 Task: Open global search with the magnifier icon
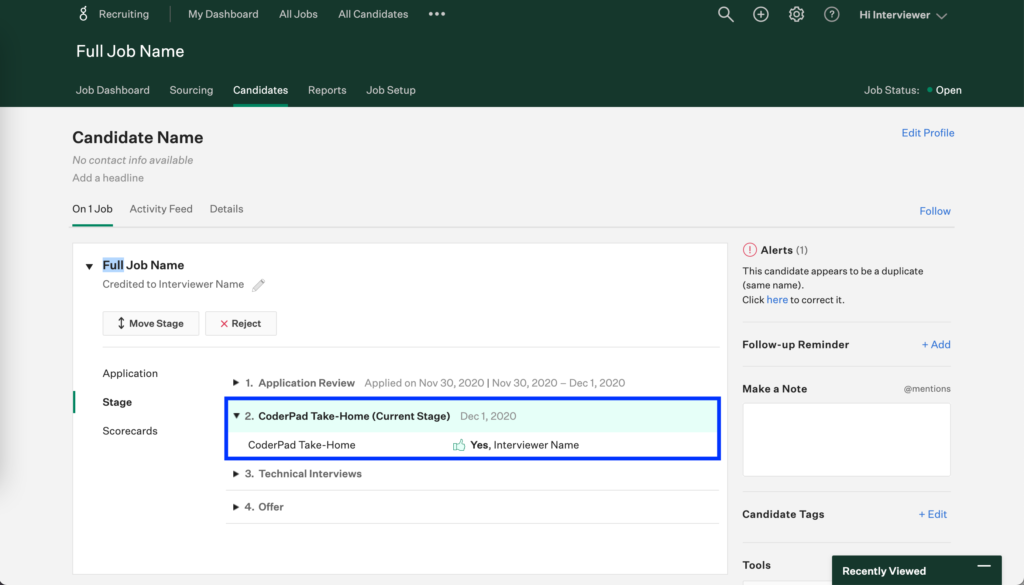pos(725,14)
